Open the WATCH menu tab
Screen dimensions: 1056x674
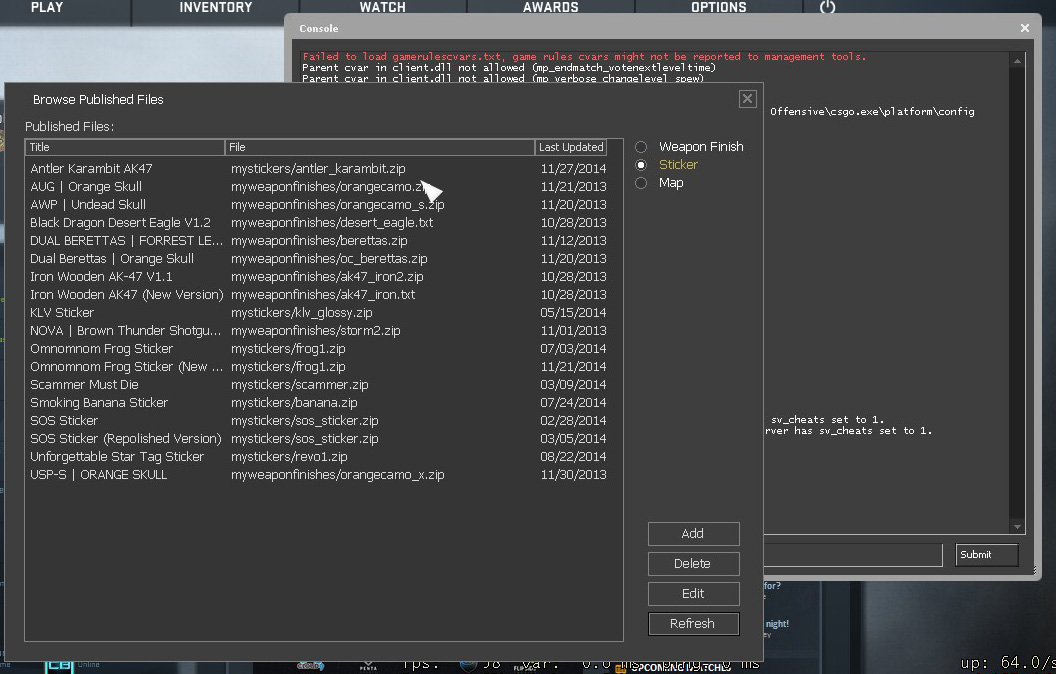tap(383, 7)
